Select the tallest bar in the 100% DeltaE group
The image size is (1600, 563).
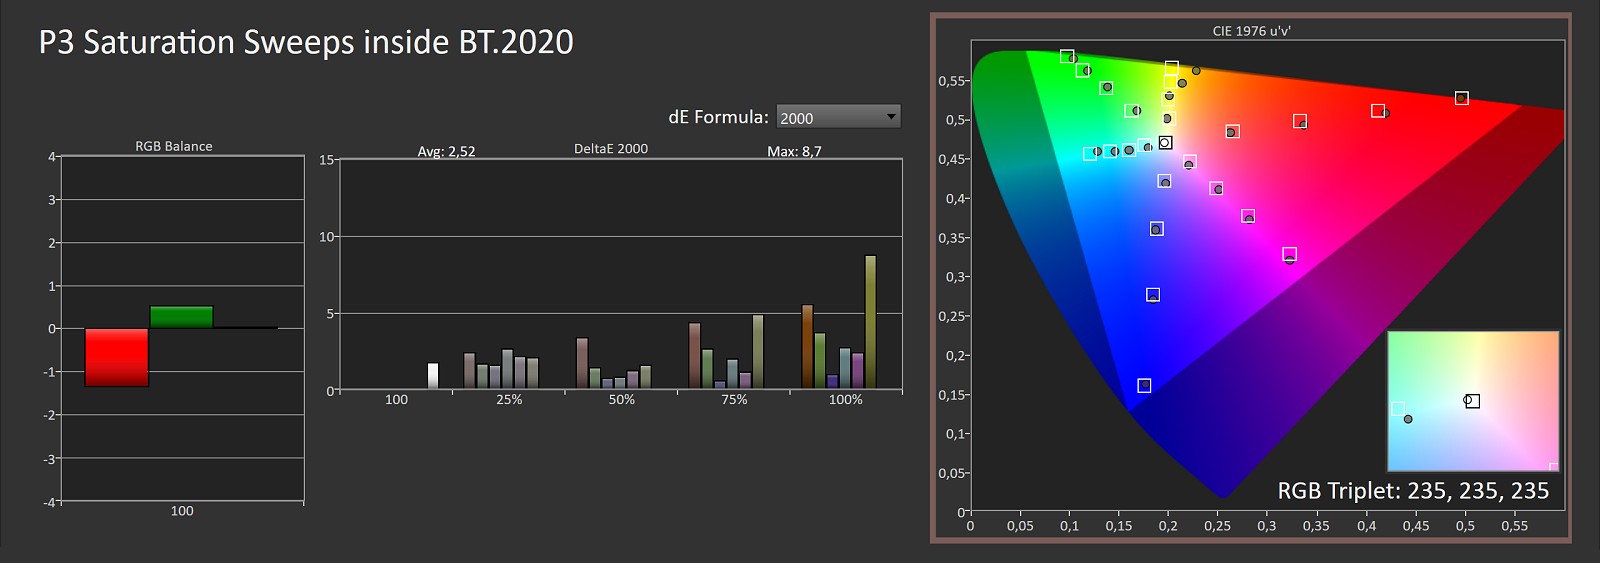click(x=870, y=322)
